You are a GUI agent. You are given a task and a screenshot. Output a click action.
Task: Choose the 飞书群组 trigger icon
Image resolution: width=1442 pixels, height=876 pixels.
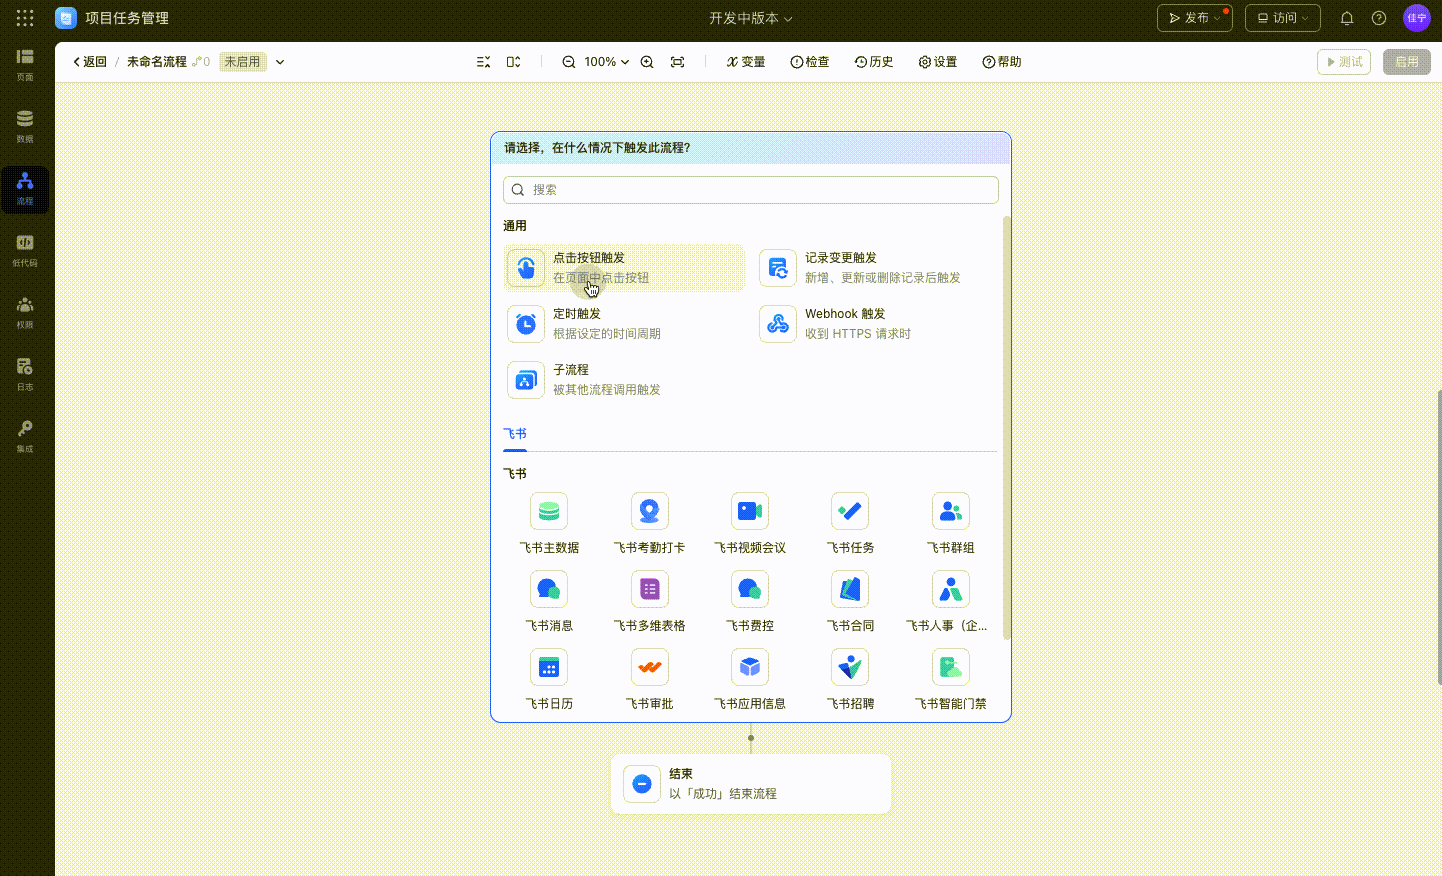click(951, 511)
